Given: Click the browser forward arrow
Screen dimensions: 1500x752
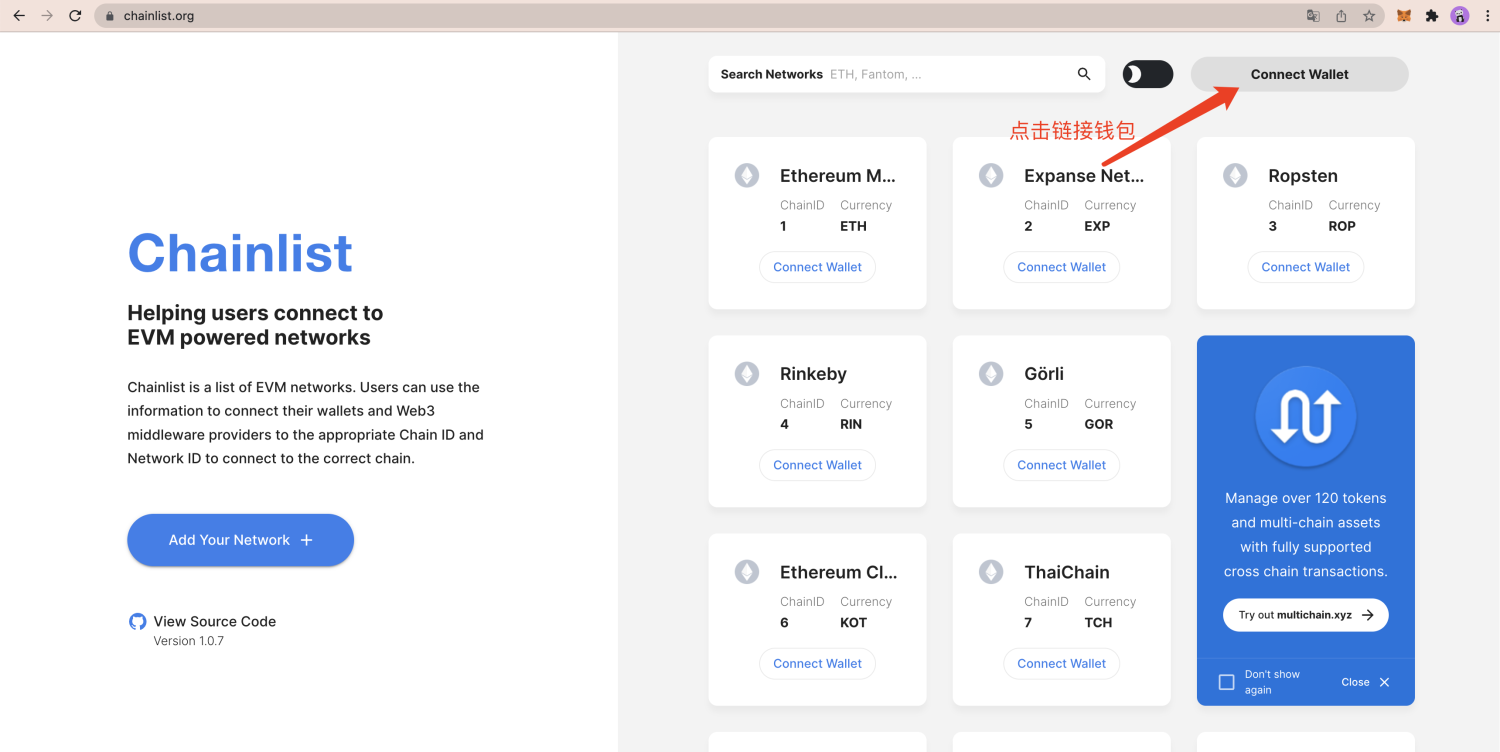Looking at the screenshot, I should 47,16.
